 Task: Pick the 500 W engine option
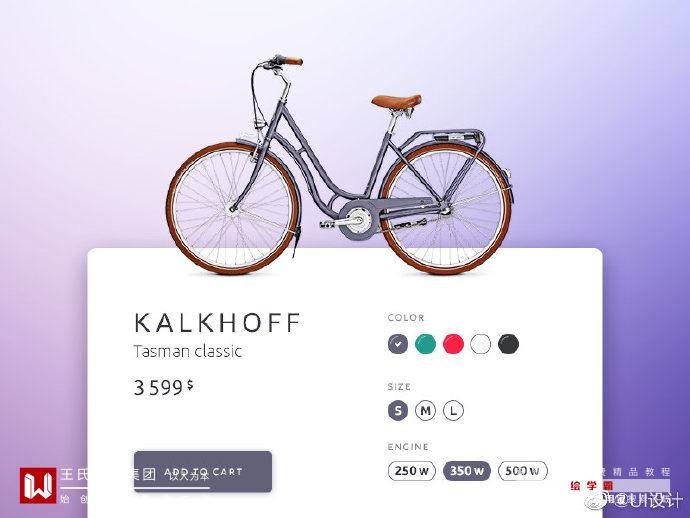coord(523,471)
